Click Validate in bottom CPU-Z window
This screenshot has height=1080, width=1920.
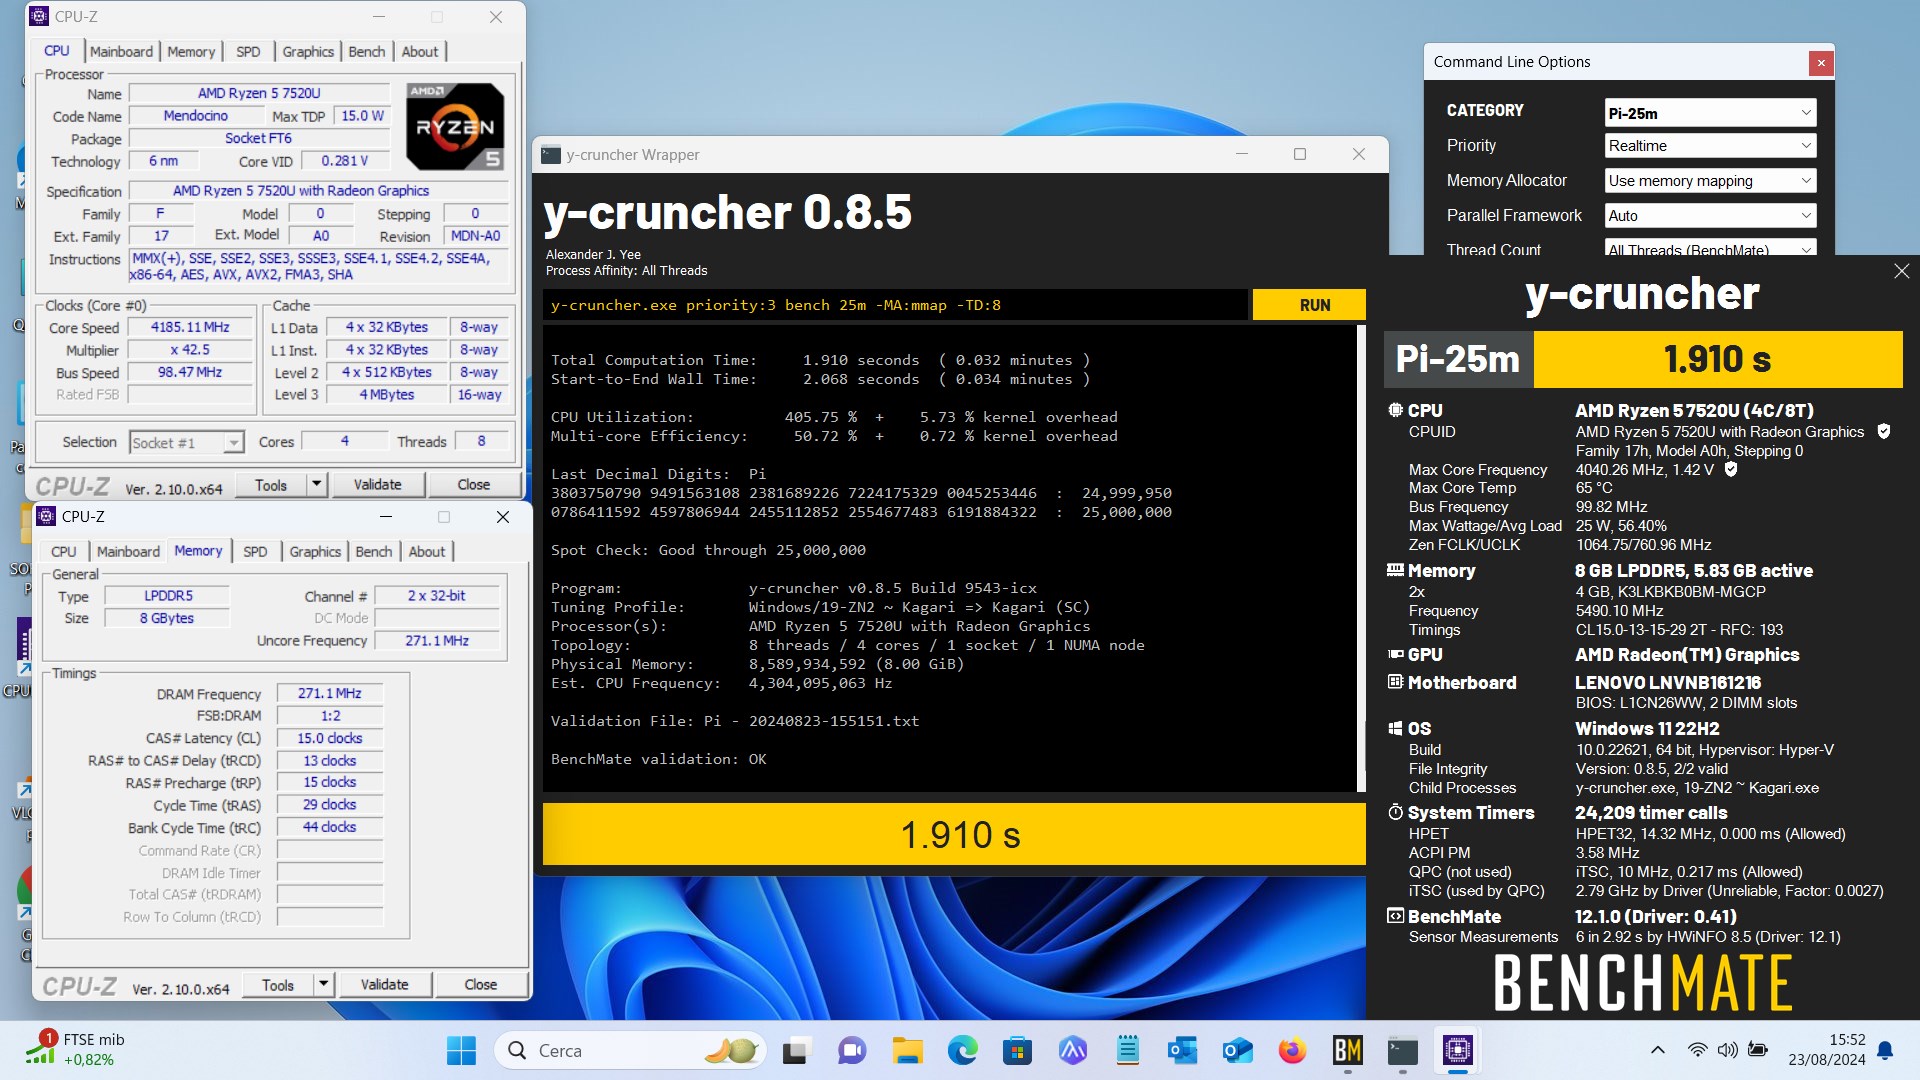click(385, 985)
